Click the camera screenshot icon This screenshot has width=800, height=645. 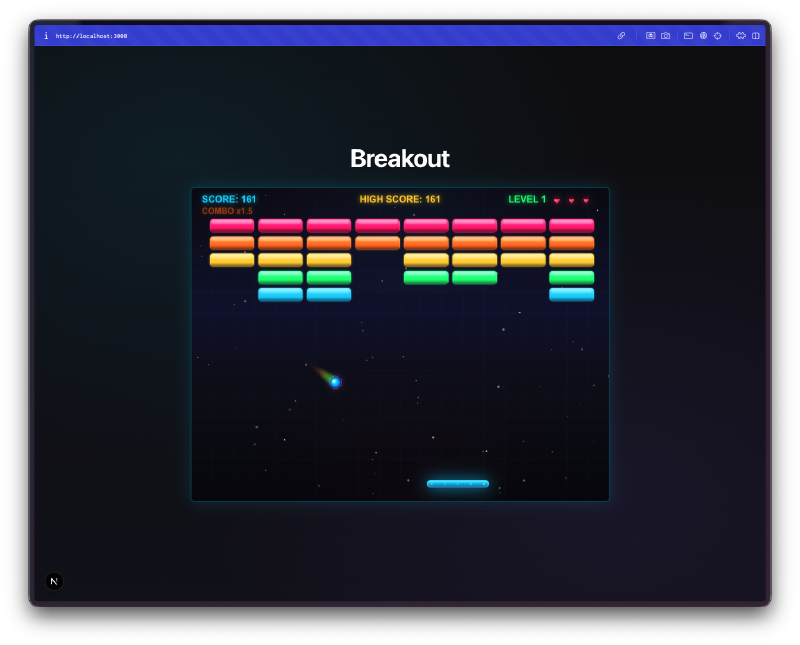pyautogui.click(x=666, y=36)
